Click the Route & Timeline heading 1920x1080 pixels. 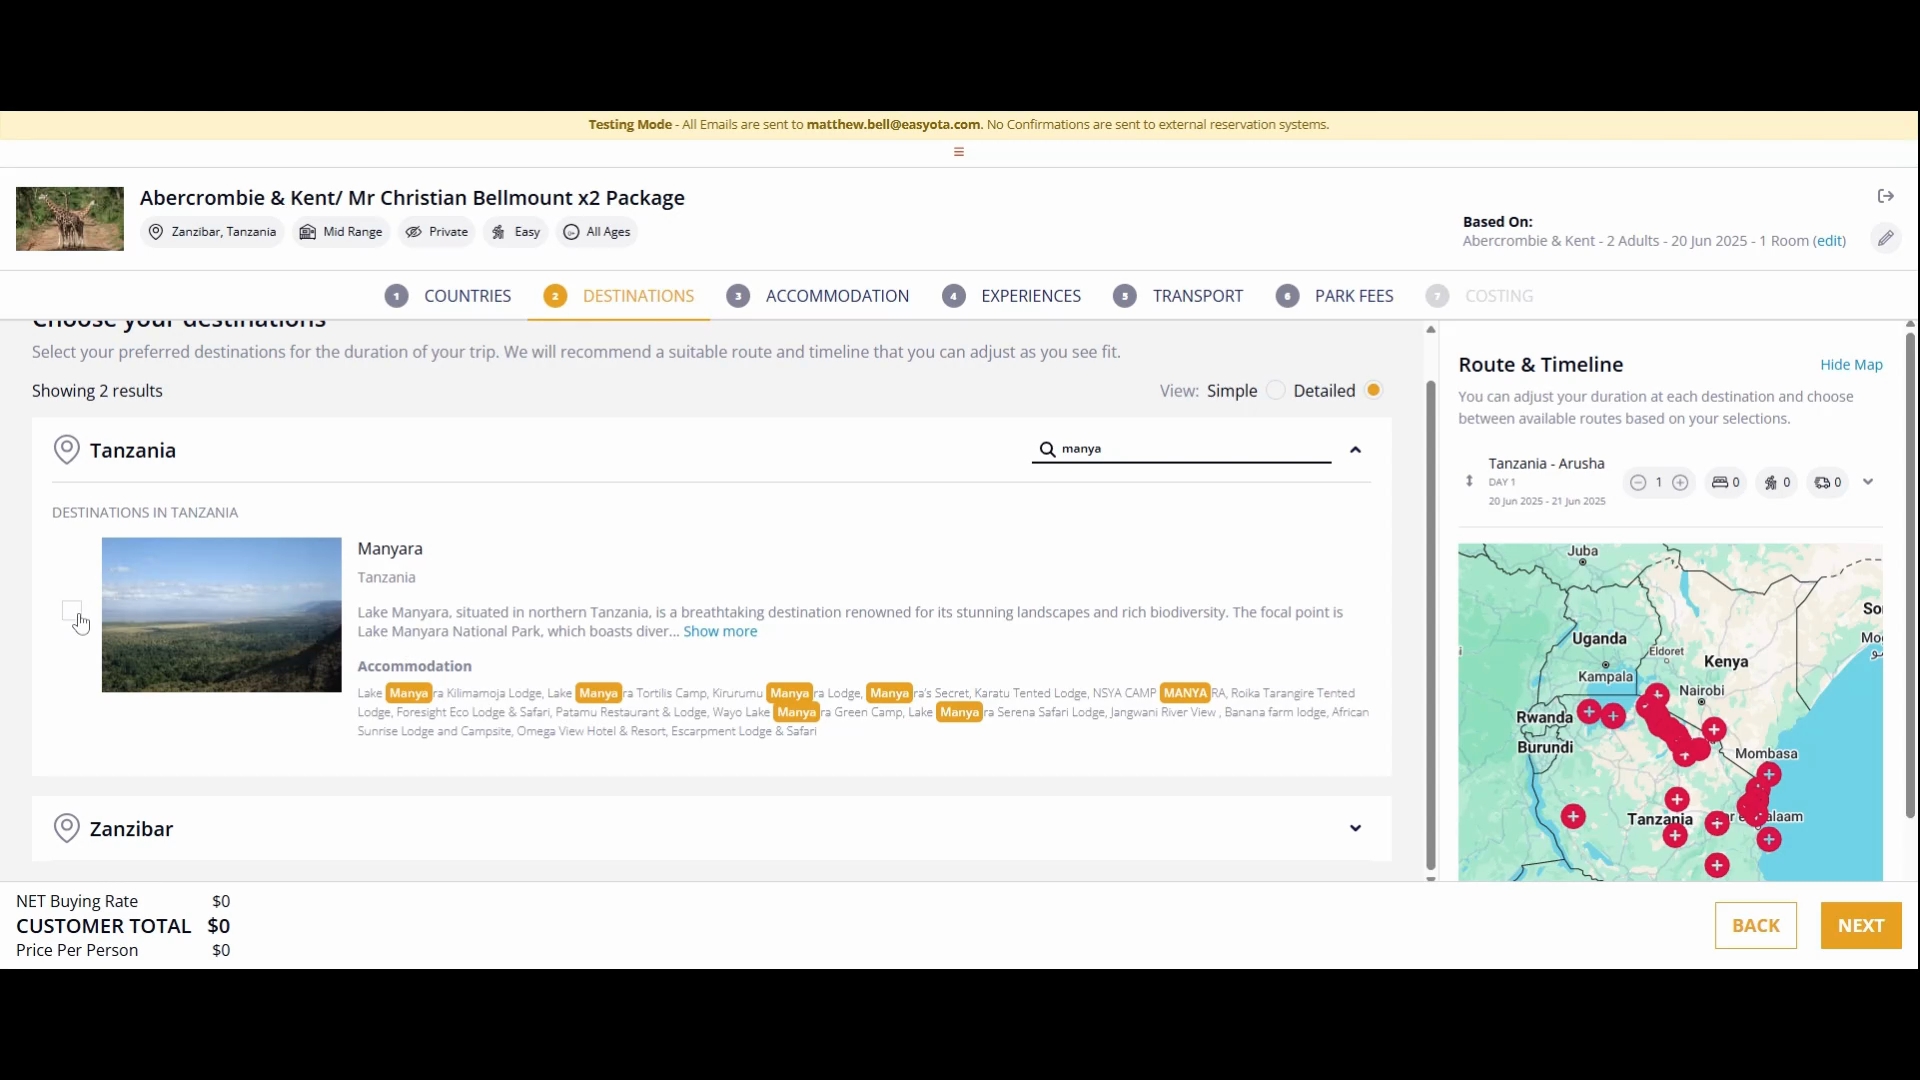point(1540,365)
